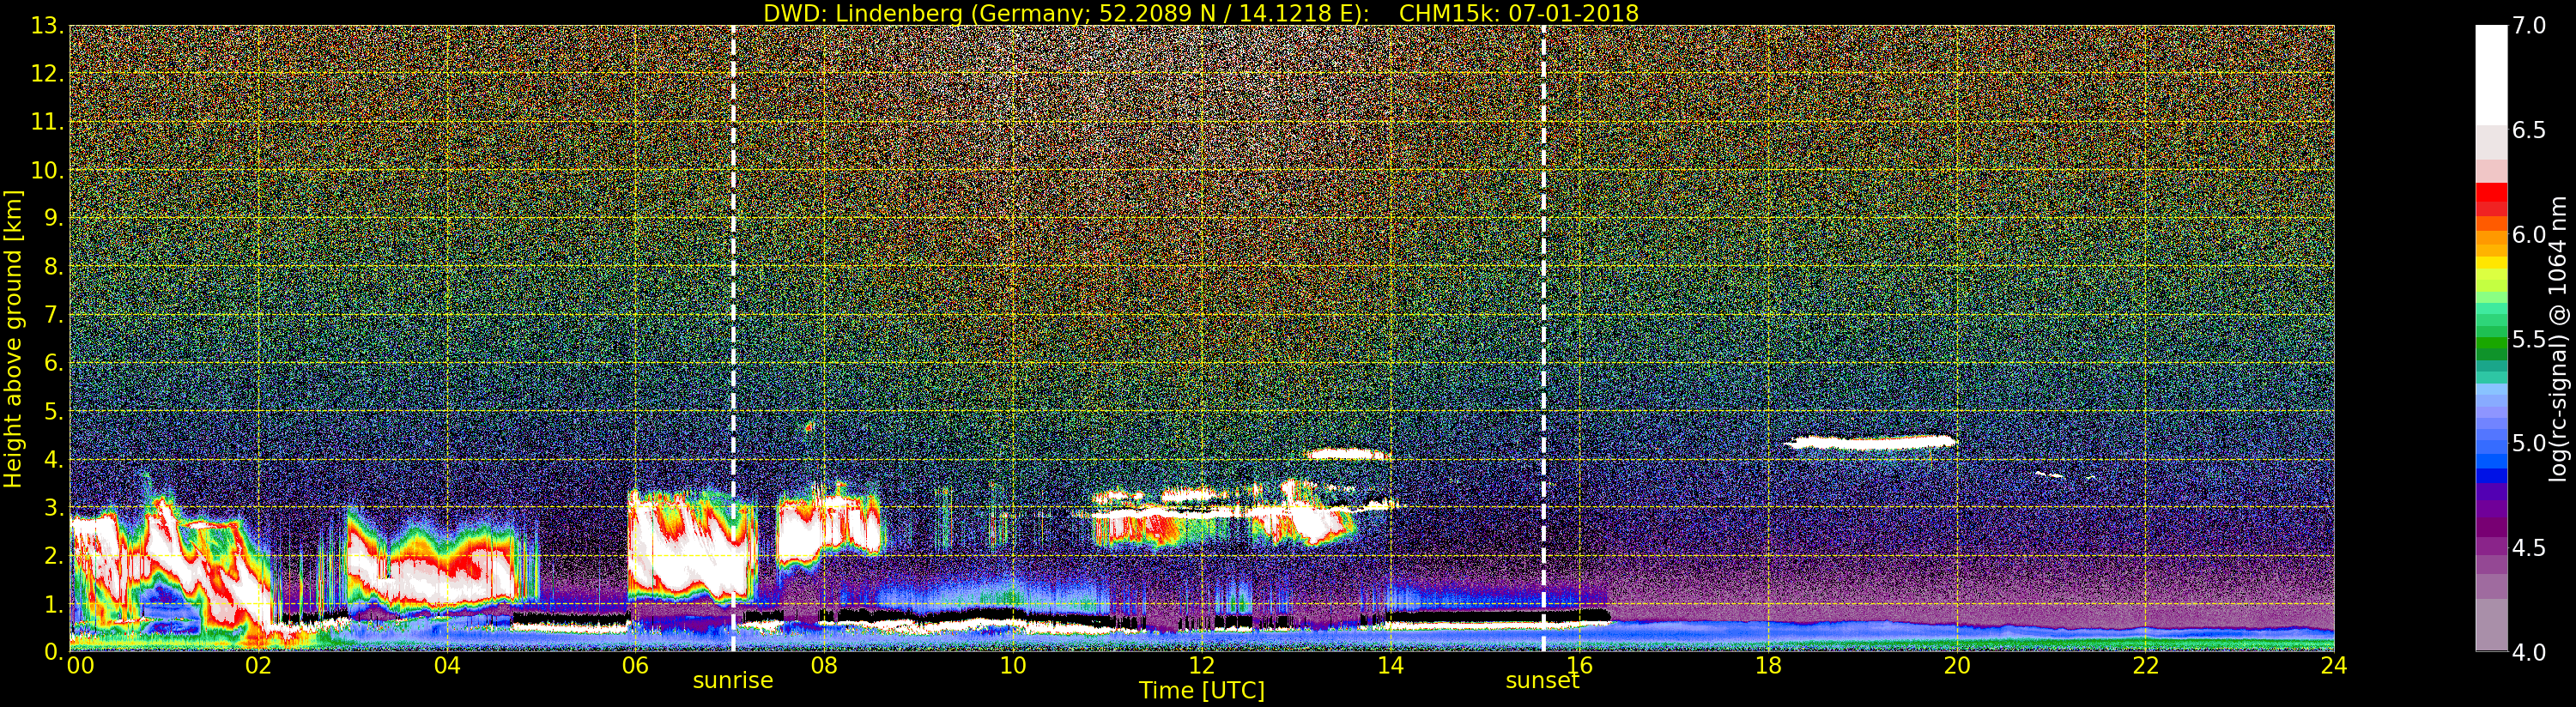Click the colorbar tick label '6.5'

tap(2529, 130)
